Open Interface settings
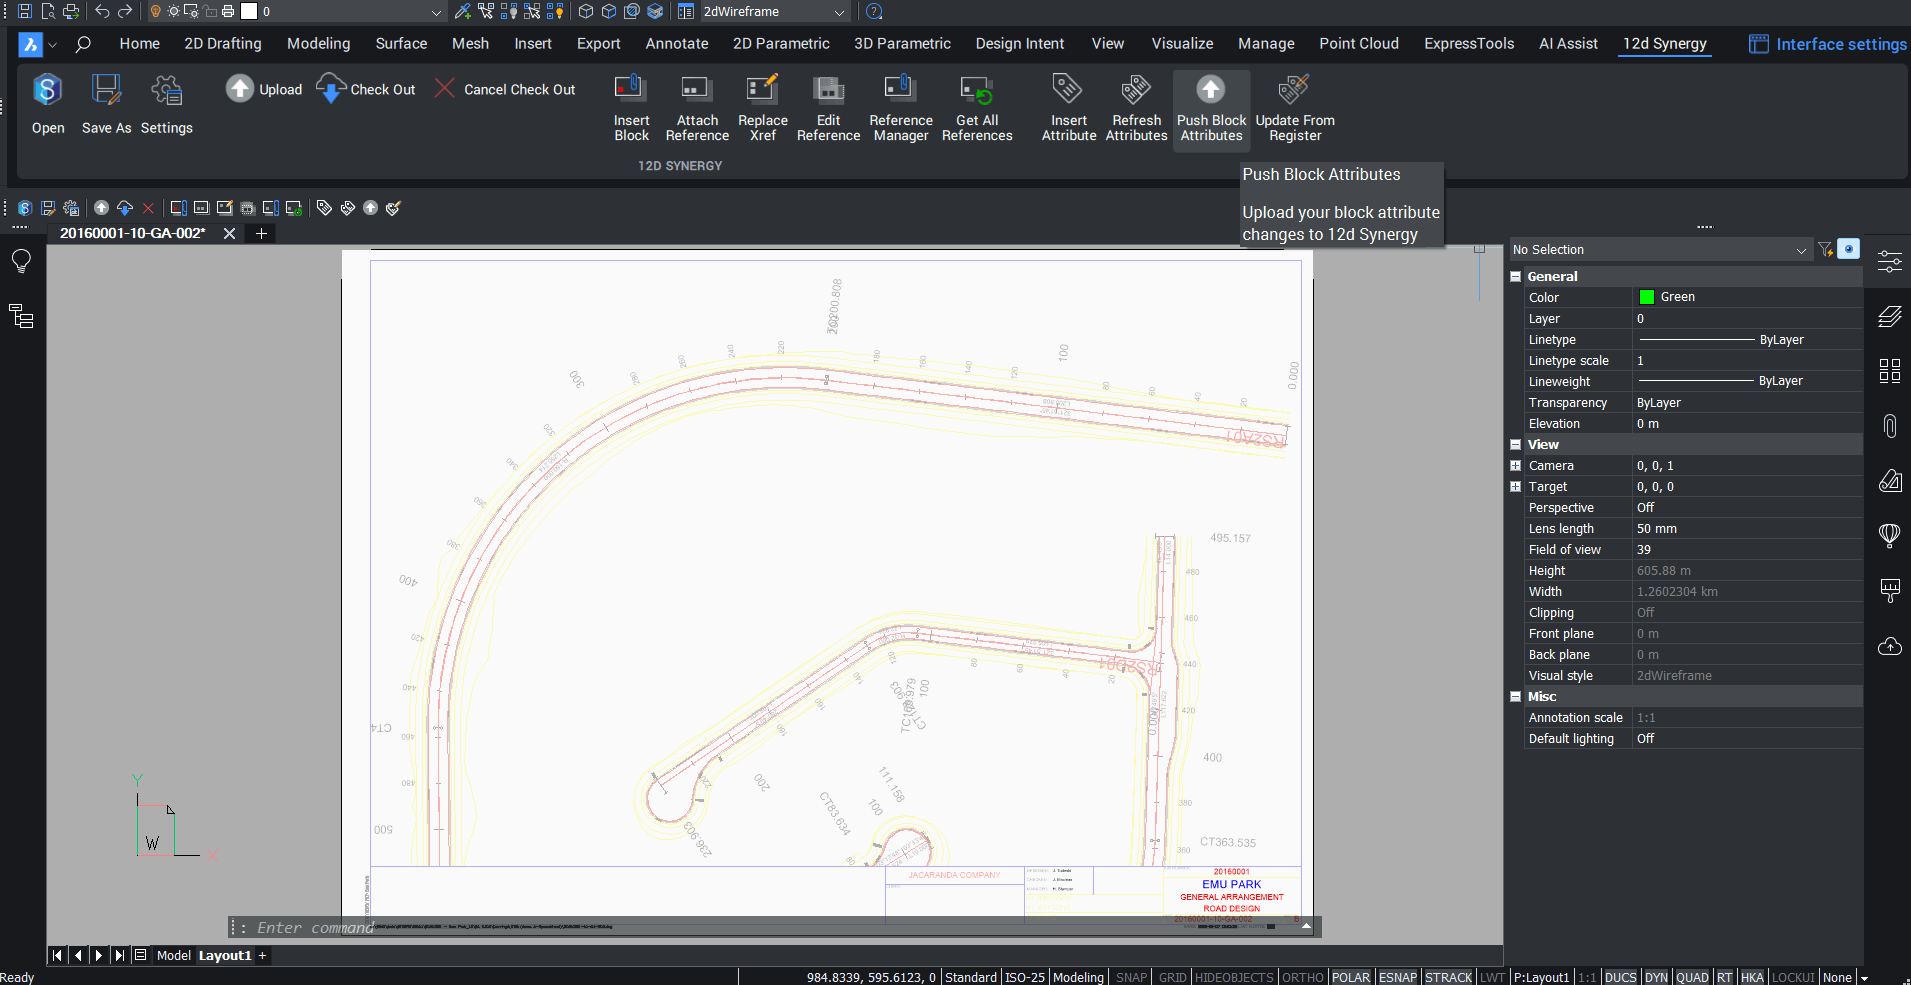This screenshot has width=1911, height=985. click(1828, 44)
